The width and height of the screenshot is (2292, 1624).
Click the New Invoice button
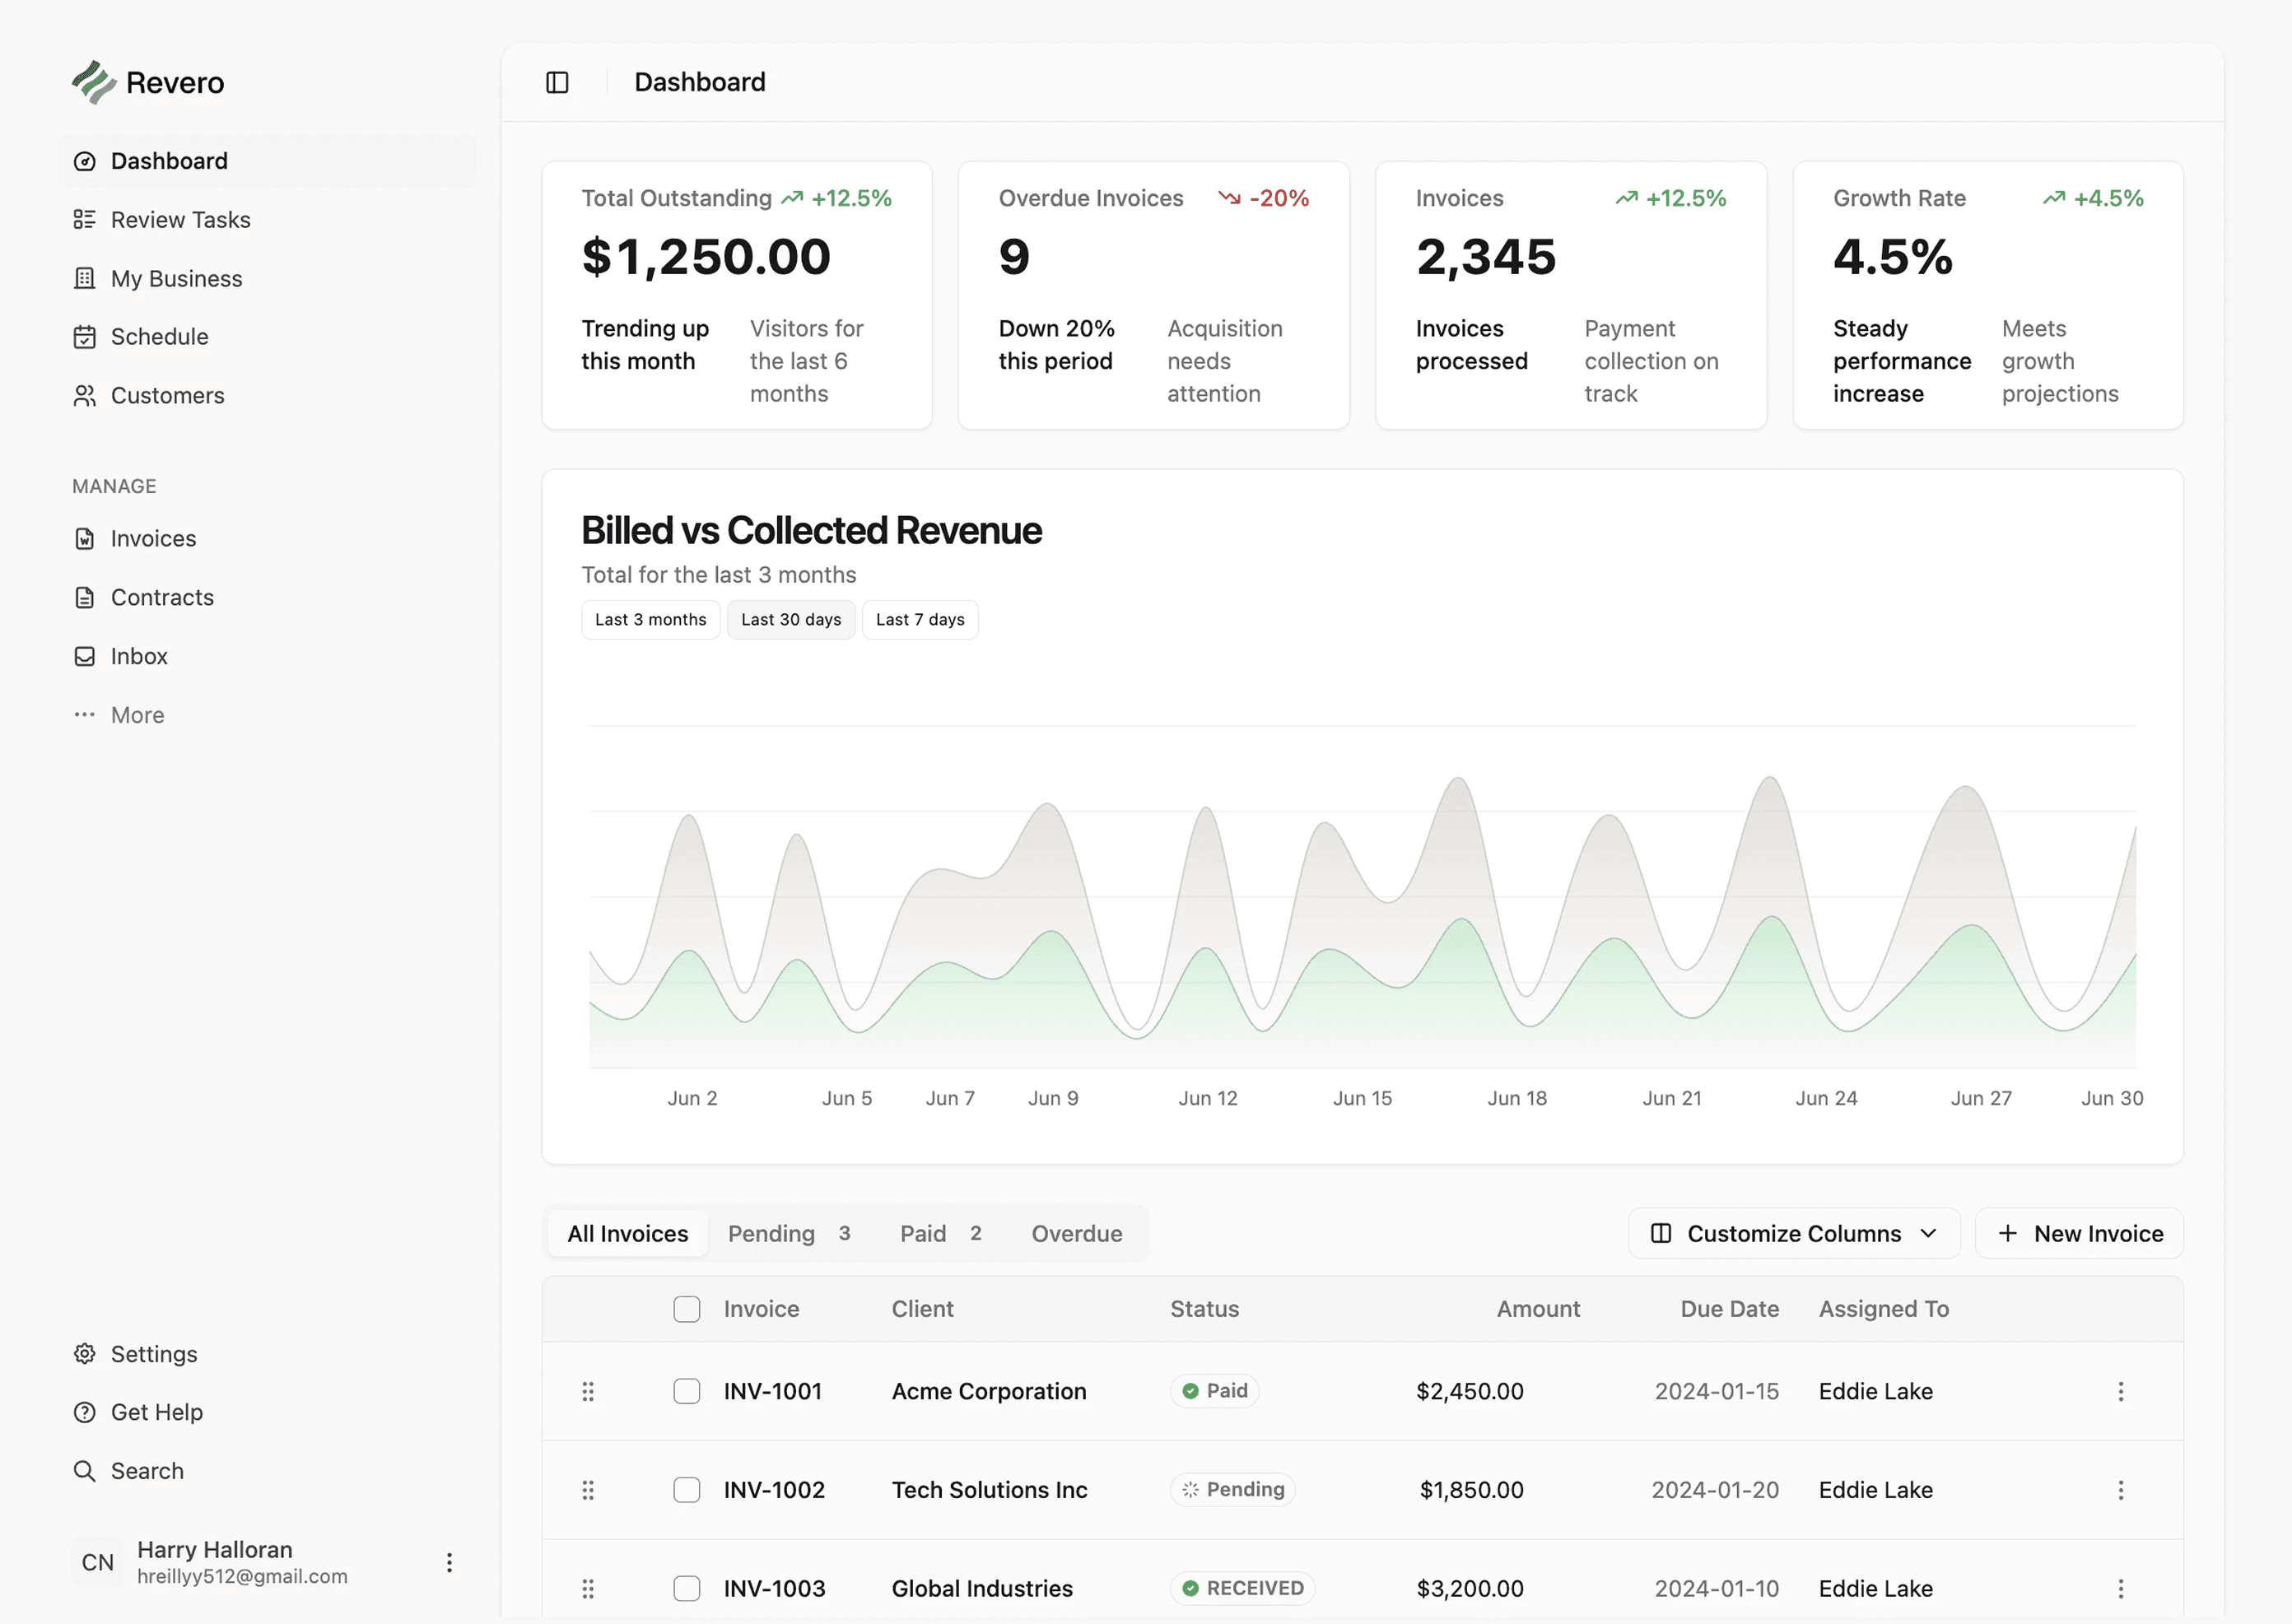pos(2078,1233)
